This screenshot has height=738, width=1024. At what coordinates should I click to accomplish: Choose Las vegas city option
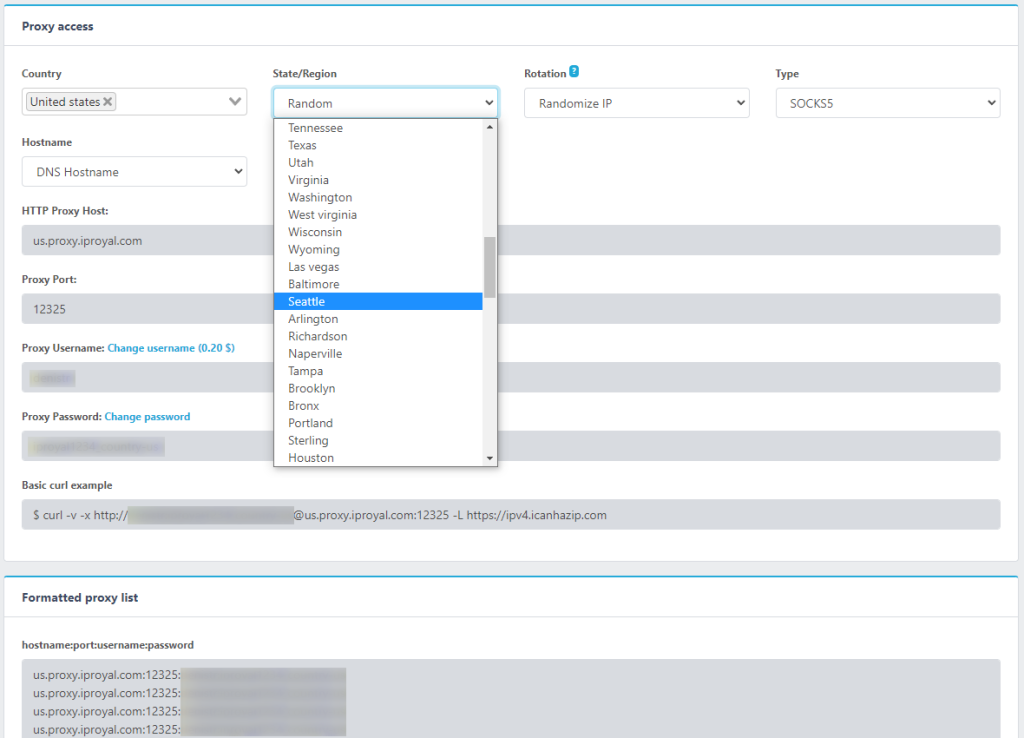tap(378, 267)
